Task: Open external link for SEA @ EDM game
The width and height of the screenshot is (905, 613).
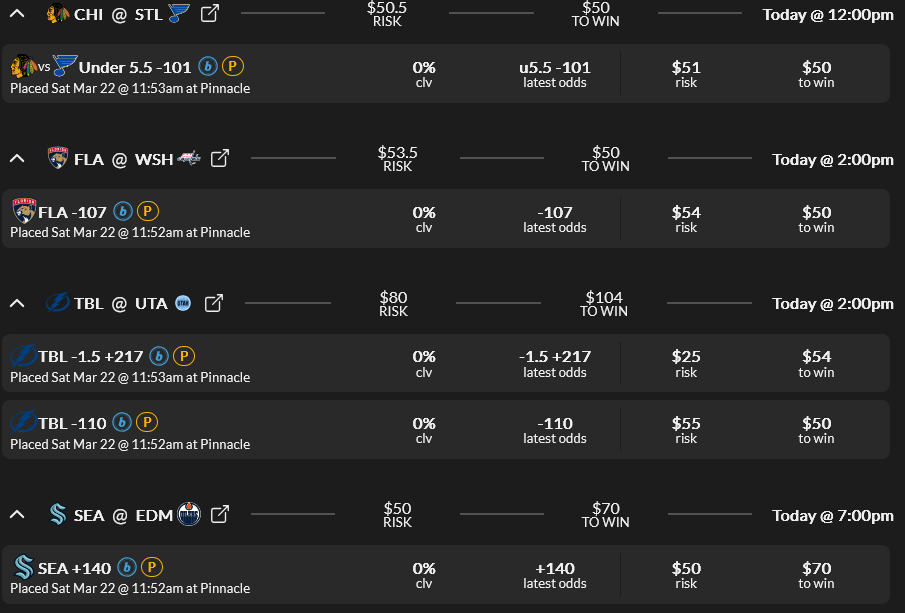Action: [x=220, y=515]
